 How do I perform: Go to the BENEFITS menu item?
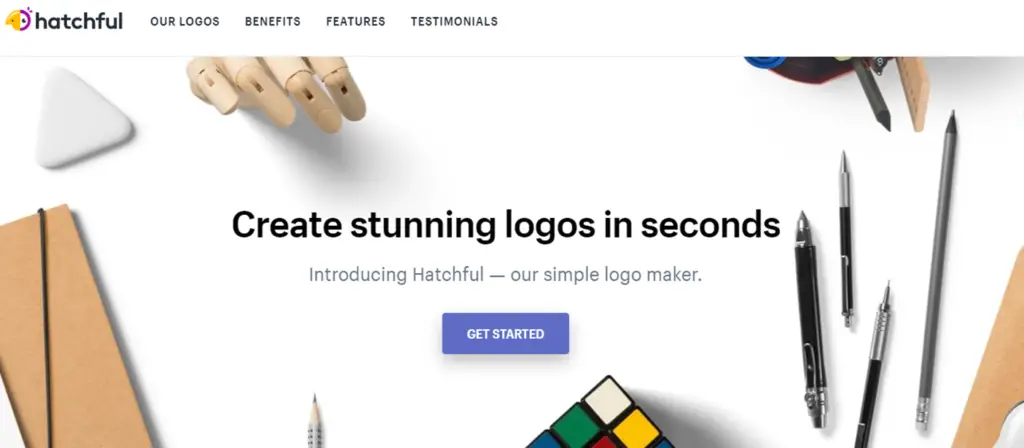pos(273,22)
